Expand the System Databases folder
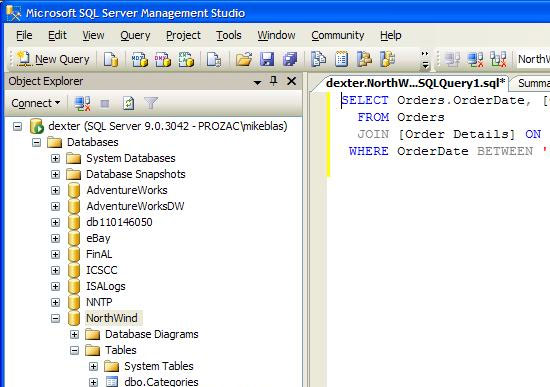Image resolution: width=550 pixels, height=387 pixels. click(x=55, y=158)
